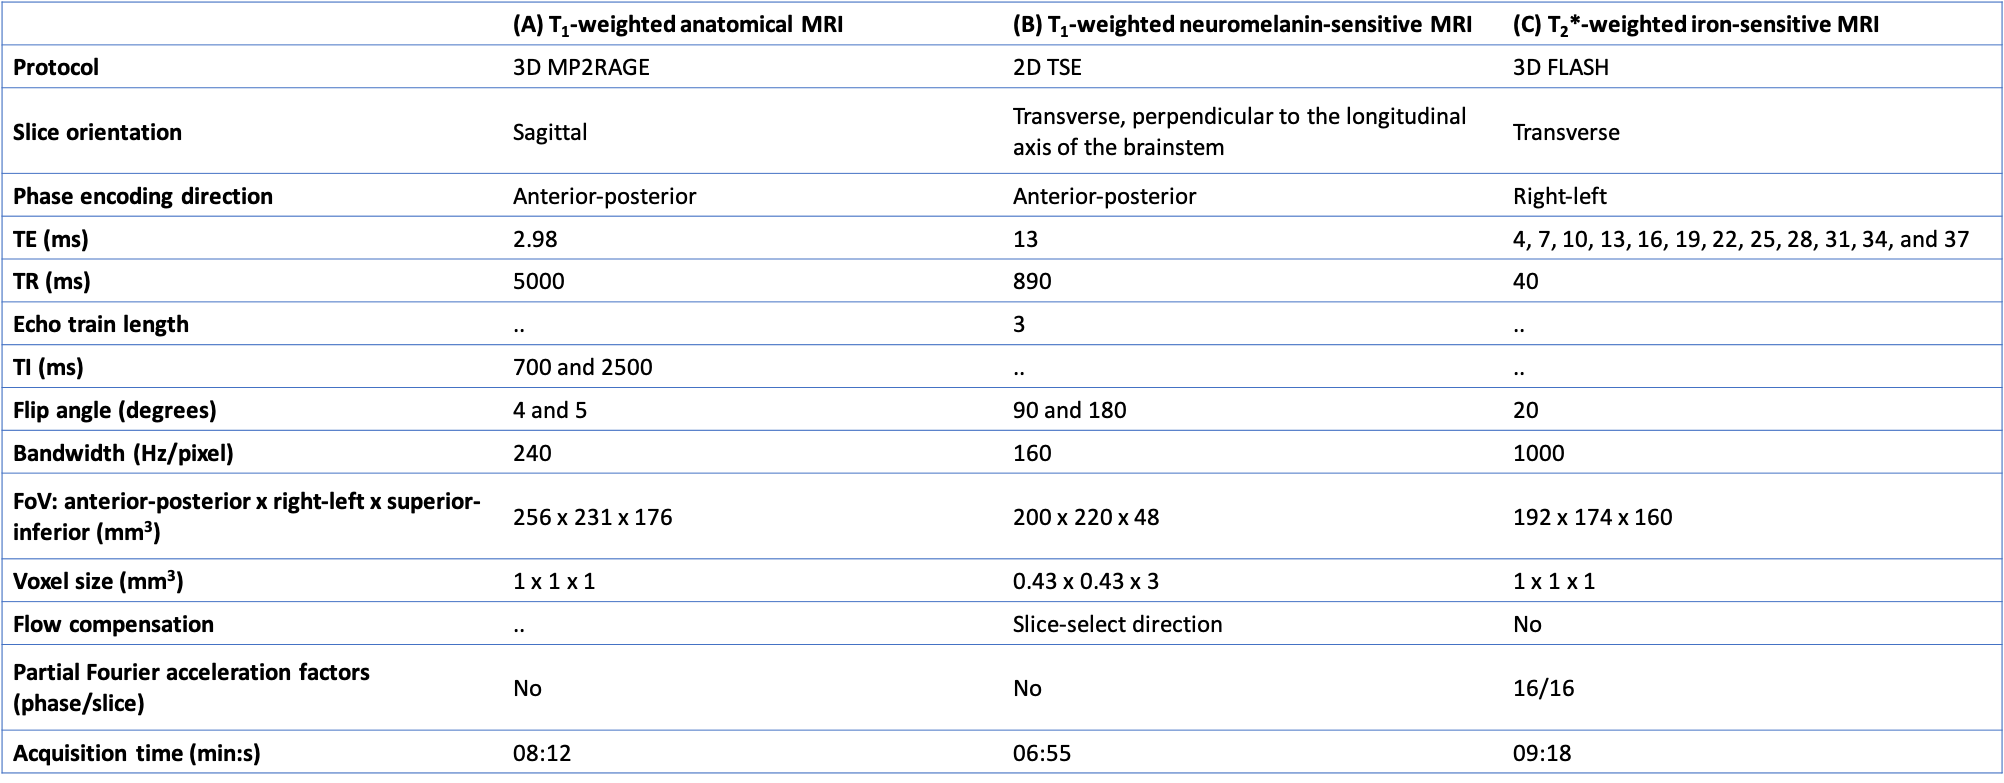
Task: Click the Sagittal slice orientation cell
Action: click(550, 132)
